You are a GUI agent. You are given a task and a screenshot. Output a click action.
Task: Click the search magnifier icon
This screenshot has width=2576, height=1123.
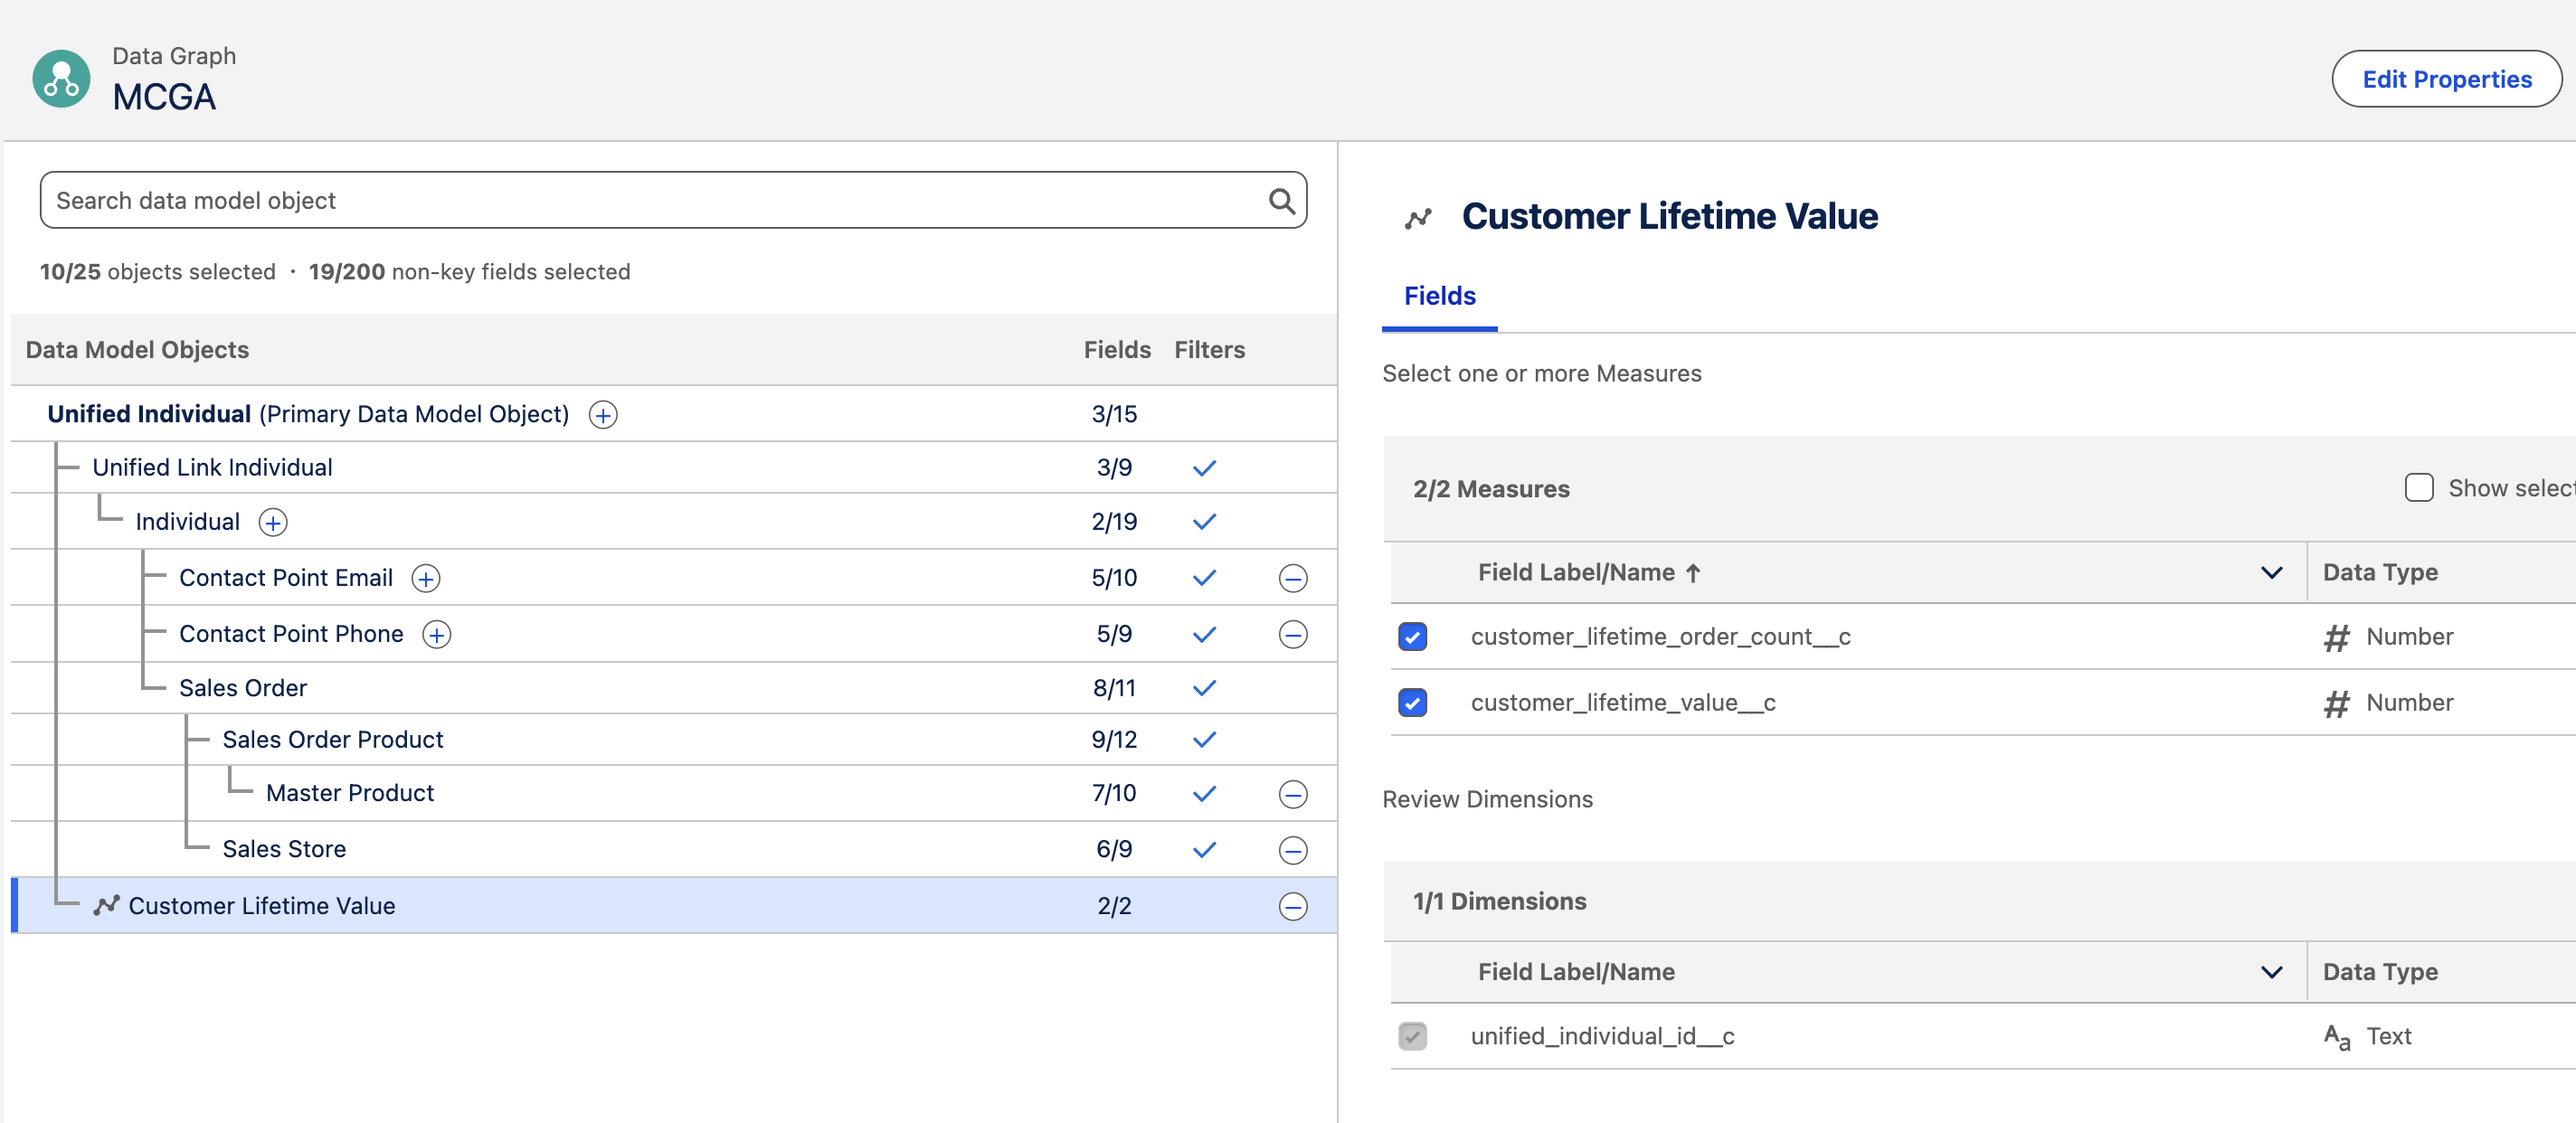[x=1281, y=201]
